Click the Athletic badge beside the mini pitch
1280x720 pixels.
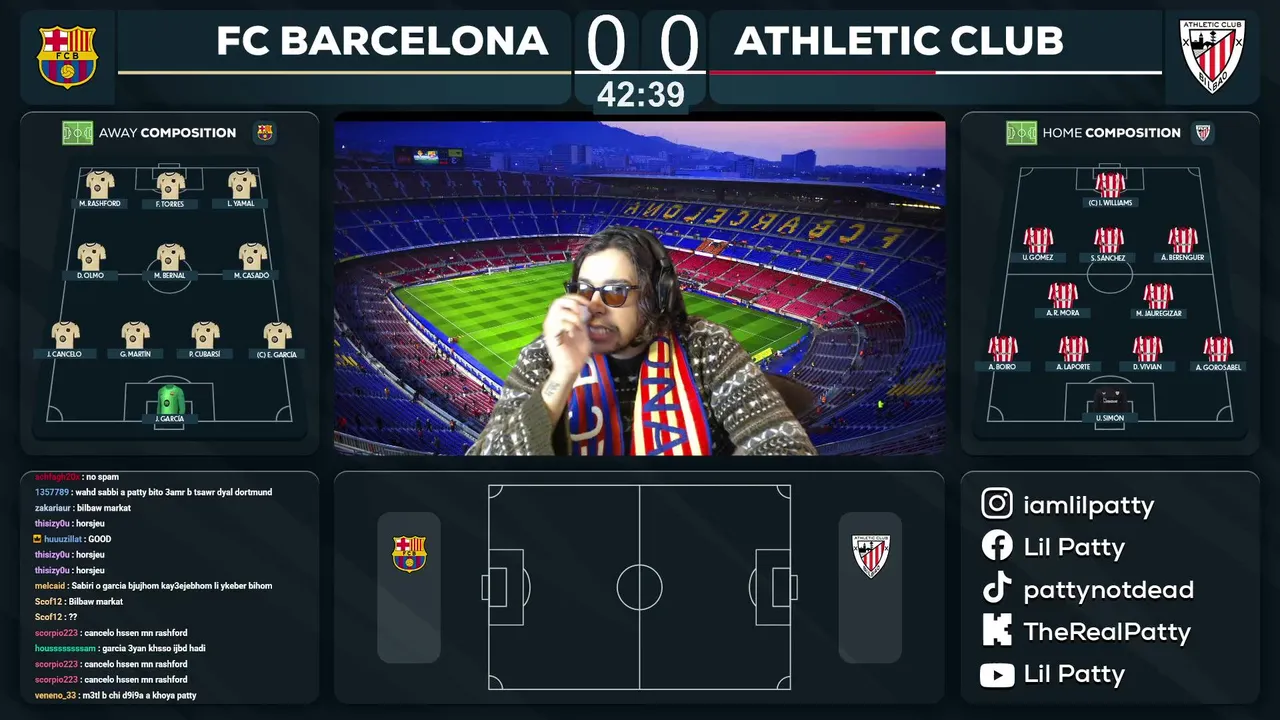coord(870,555)
